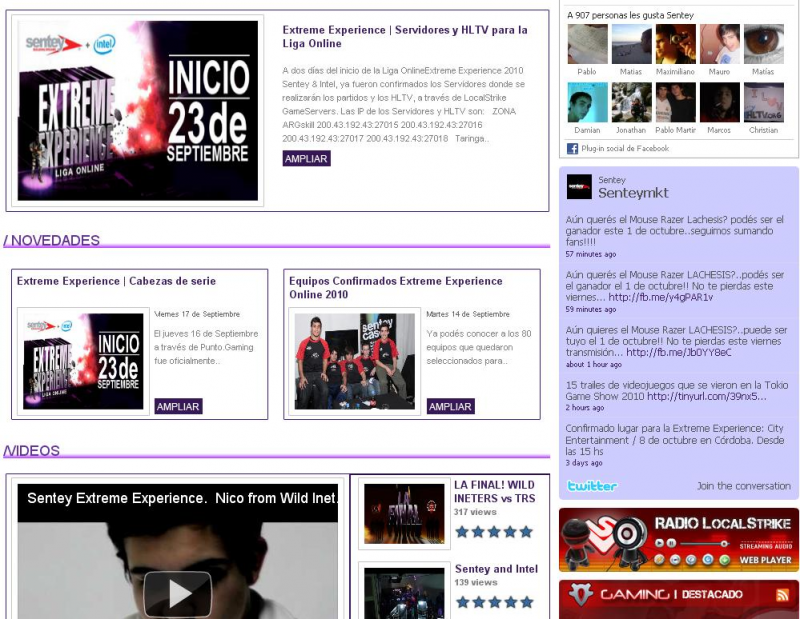This screenshot has width=800, height=619.
Task: Open Maximiliano's Facebook profile picture
Action: coord(675,45)
